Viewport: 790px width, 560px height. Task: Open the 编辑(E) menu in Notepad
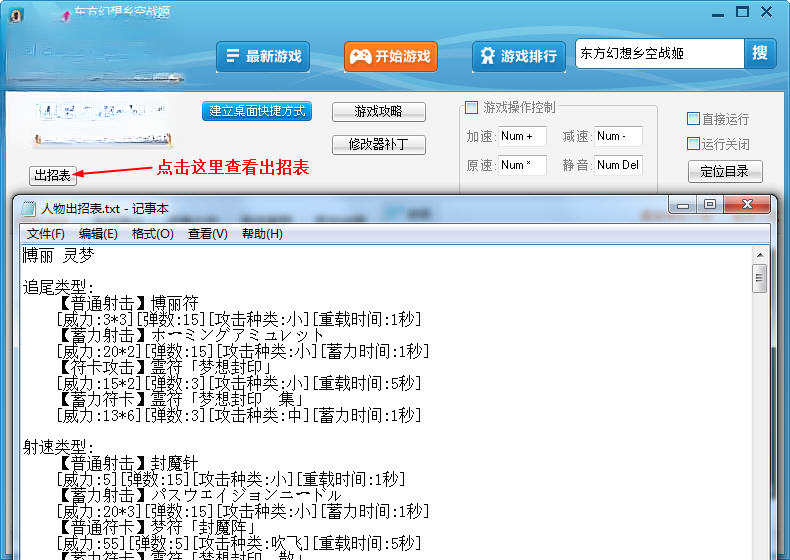tap(98, 234)
